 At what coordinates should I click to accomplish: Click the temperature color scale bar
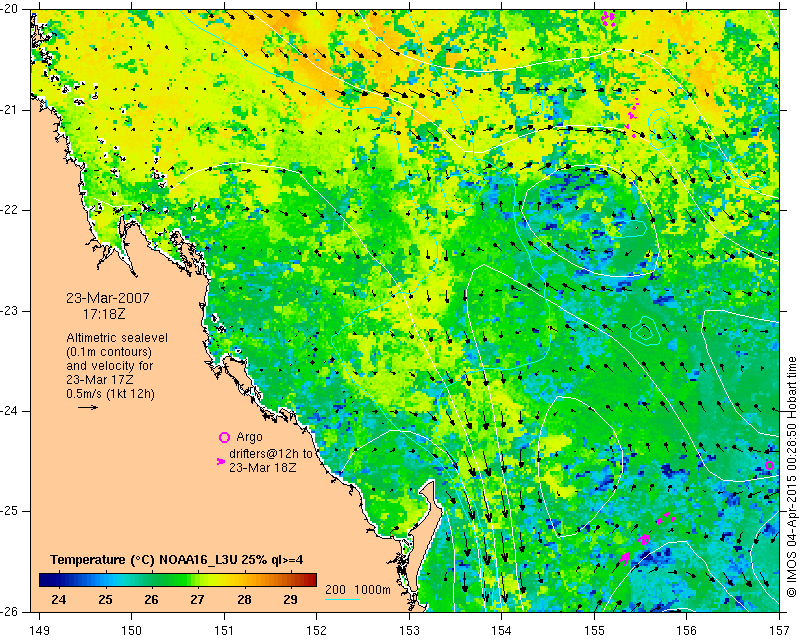pyautogui.click(x=178, y=580)
